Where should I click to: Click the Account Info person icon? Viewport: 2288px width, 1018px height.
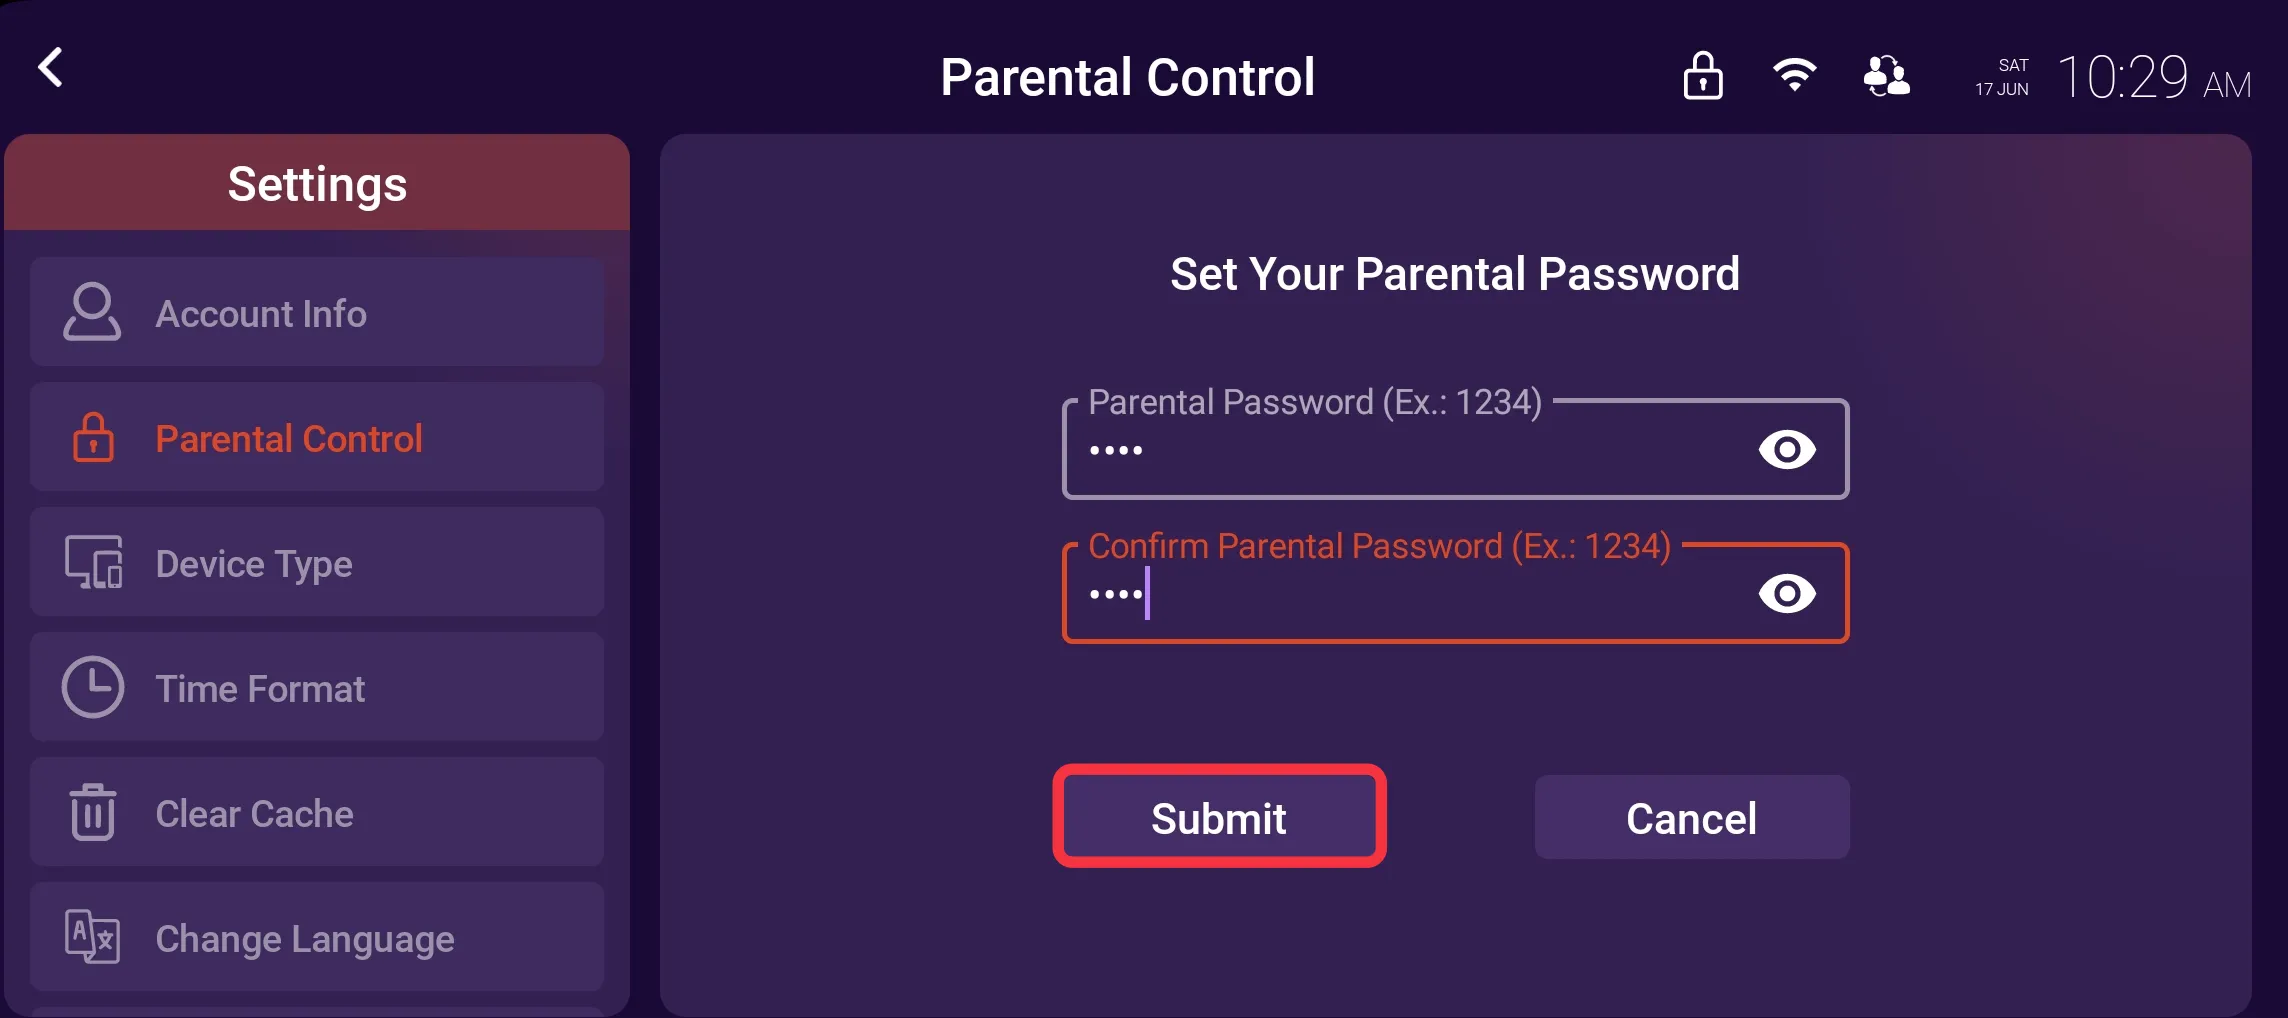click(92, 312)
